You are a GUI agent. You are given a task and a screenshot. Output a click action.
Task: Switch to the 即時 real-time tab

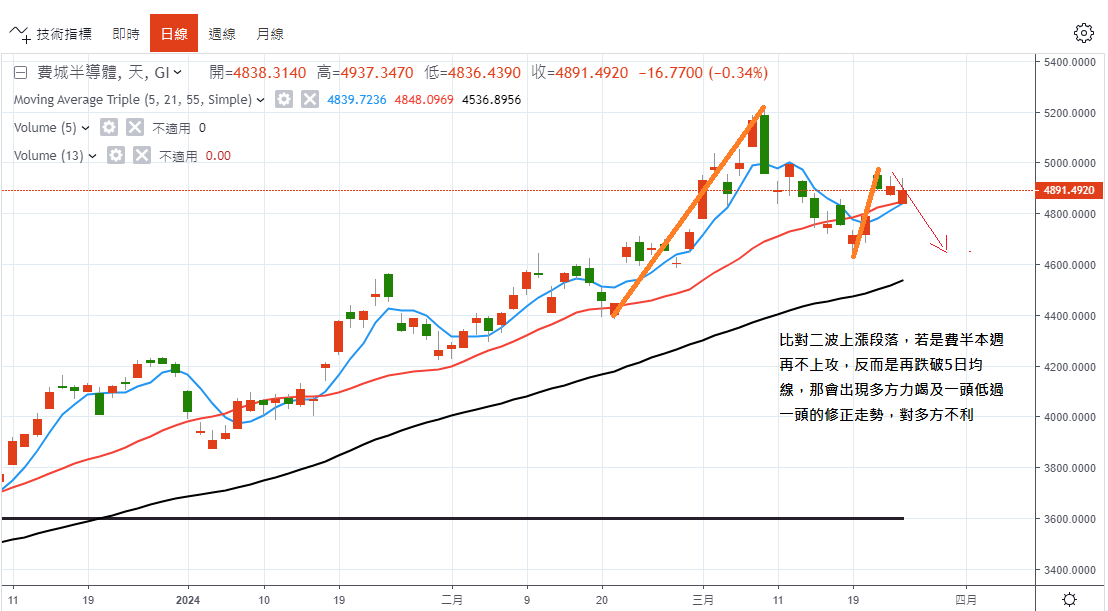coord(126,34)
